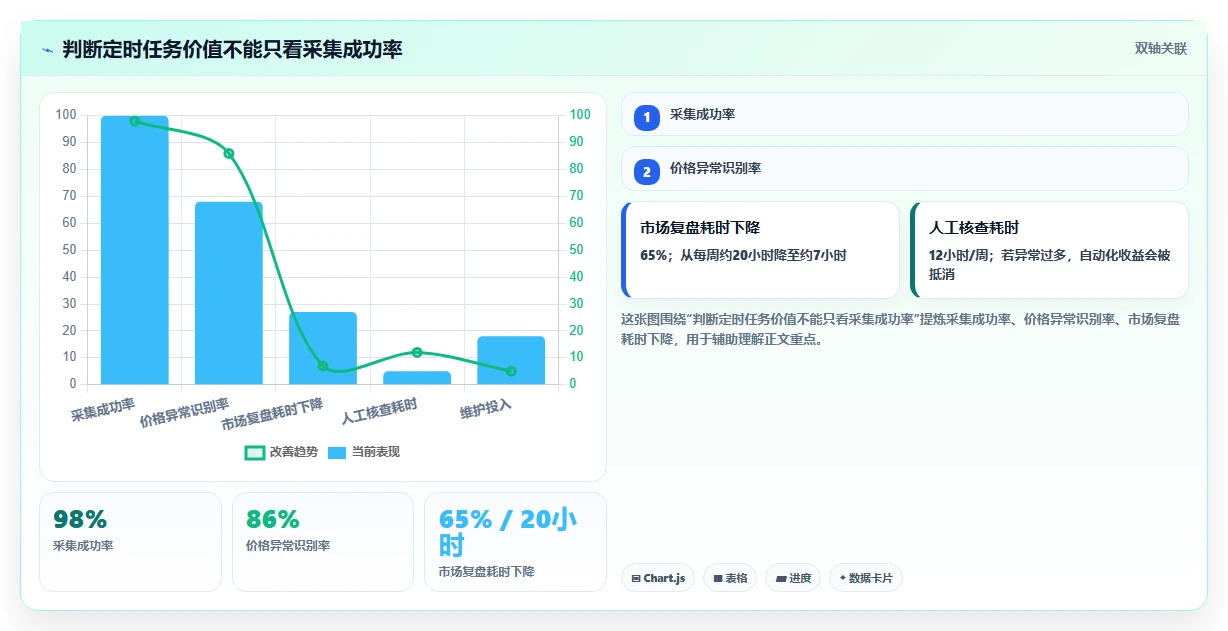Select the 进度 tag chip
Viewport: 1228px width, 631px height.
tap(793, 578)
